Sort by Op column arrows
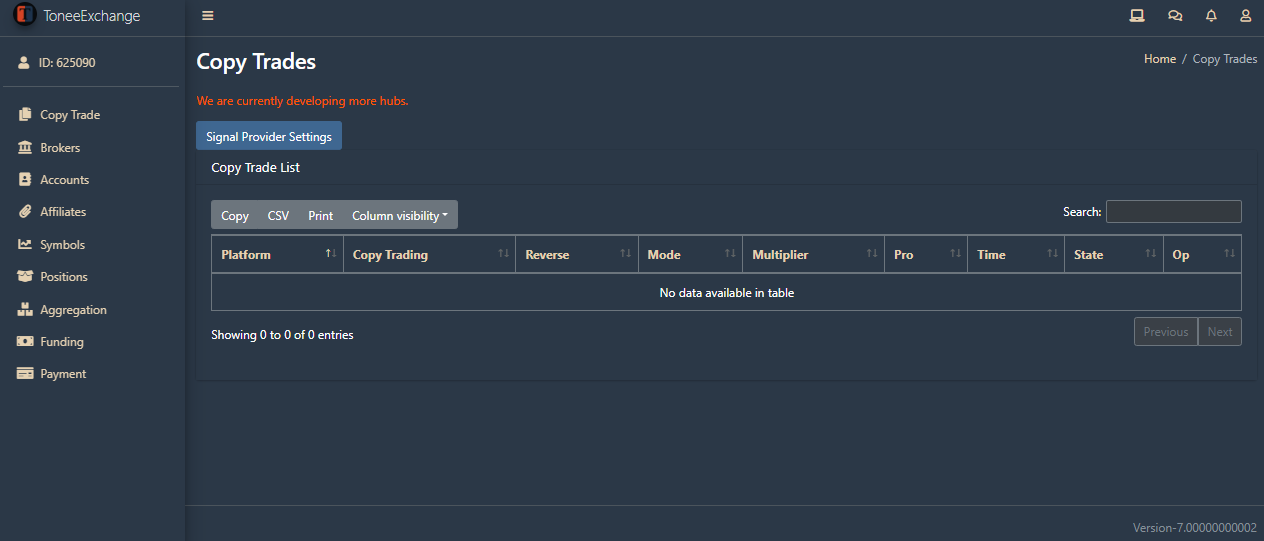The height and width of the screenshot is (541, 1264). coord(1229,254)
